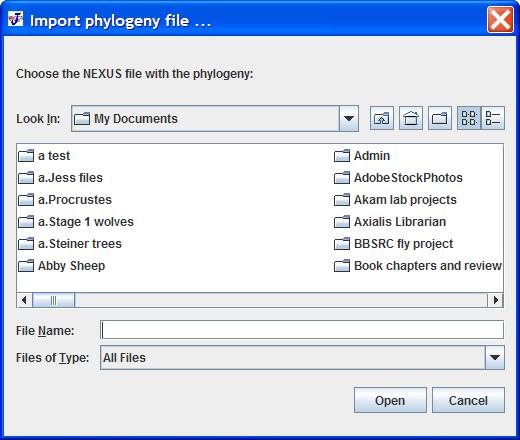520x440 pixels.
Task: Switch to List view toggle
Action: pyautogui.click(x=469, y=118)
